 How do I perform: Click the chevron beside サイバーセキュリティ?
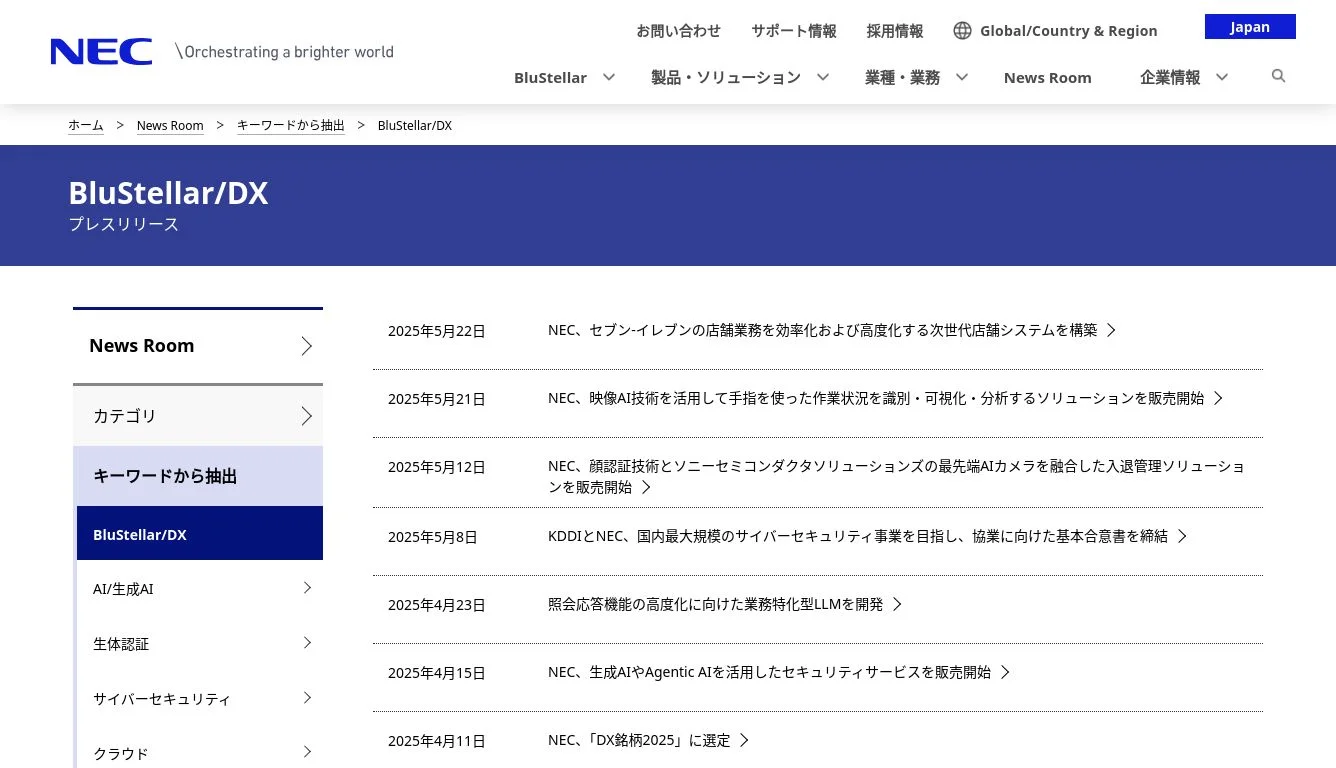[307, 698]
